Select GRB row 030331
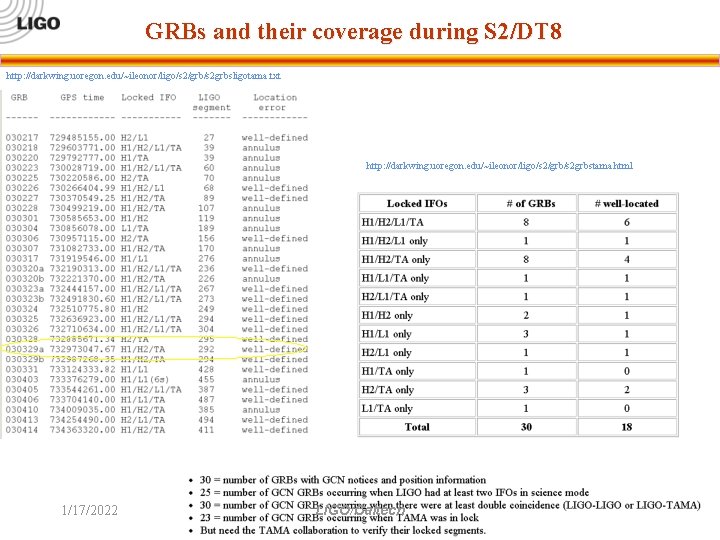This screenshot has height=540, width=720. click(157, 370)
